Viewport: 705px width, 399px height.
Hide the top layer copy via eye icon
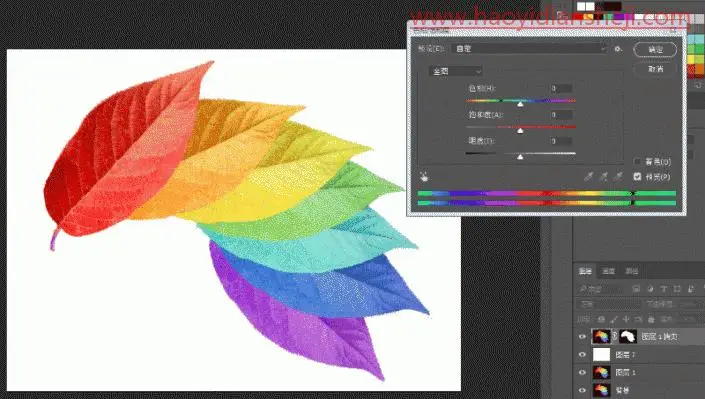[x=582, y=336]
